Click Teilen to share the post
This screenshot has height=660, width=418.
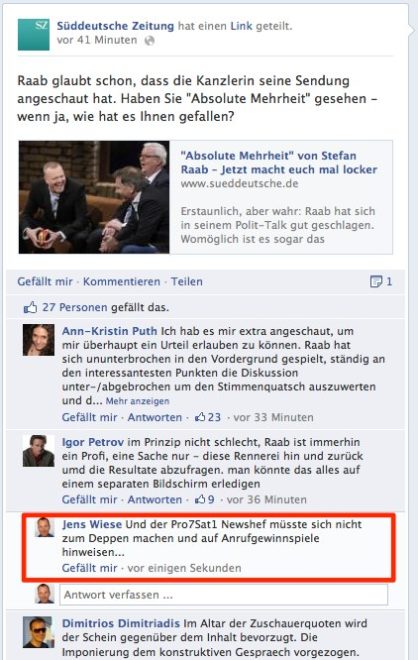tap(186, 282)
